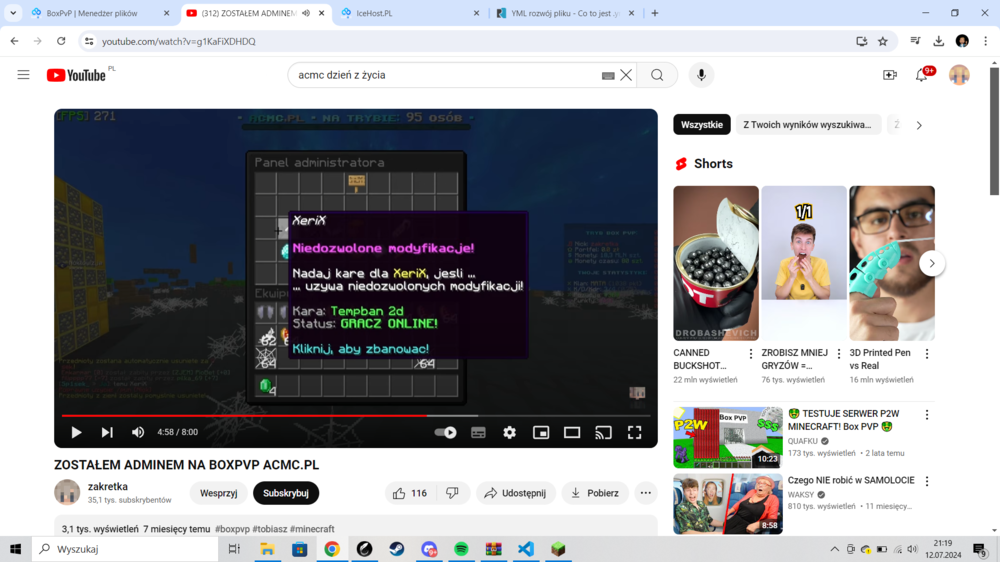Click the Wesprzyj button
Image resolution: width=1000 pixels, height=562 pixels.
pyautogui.click(x=219, y=493)
